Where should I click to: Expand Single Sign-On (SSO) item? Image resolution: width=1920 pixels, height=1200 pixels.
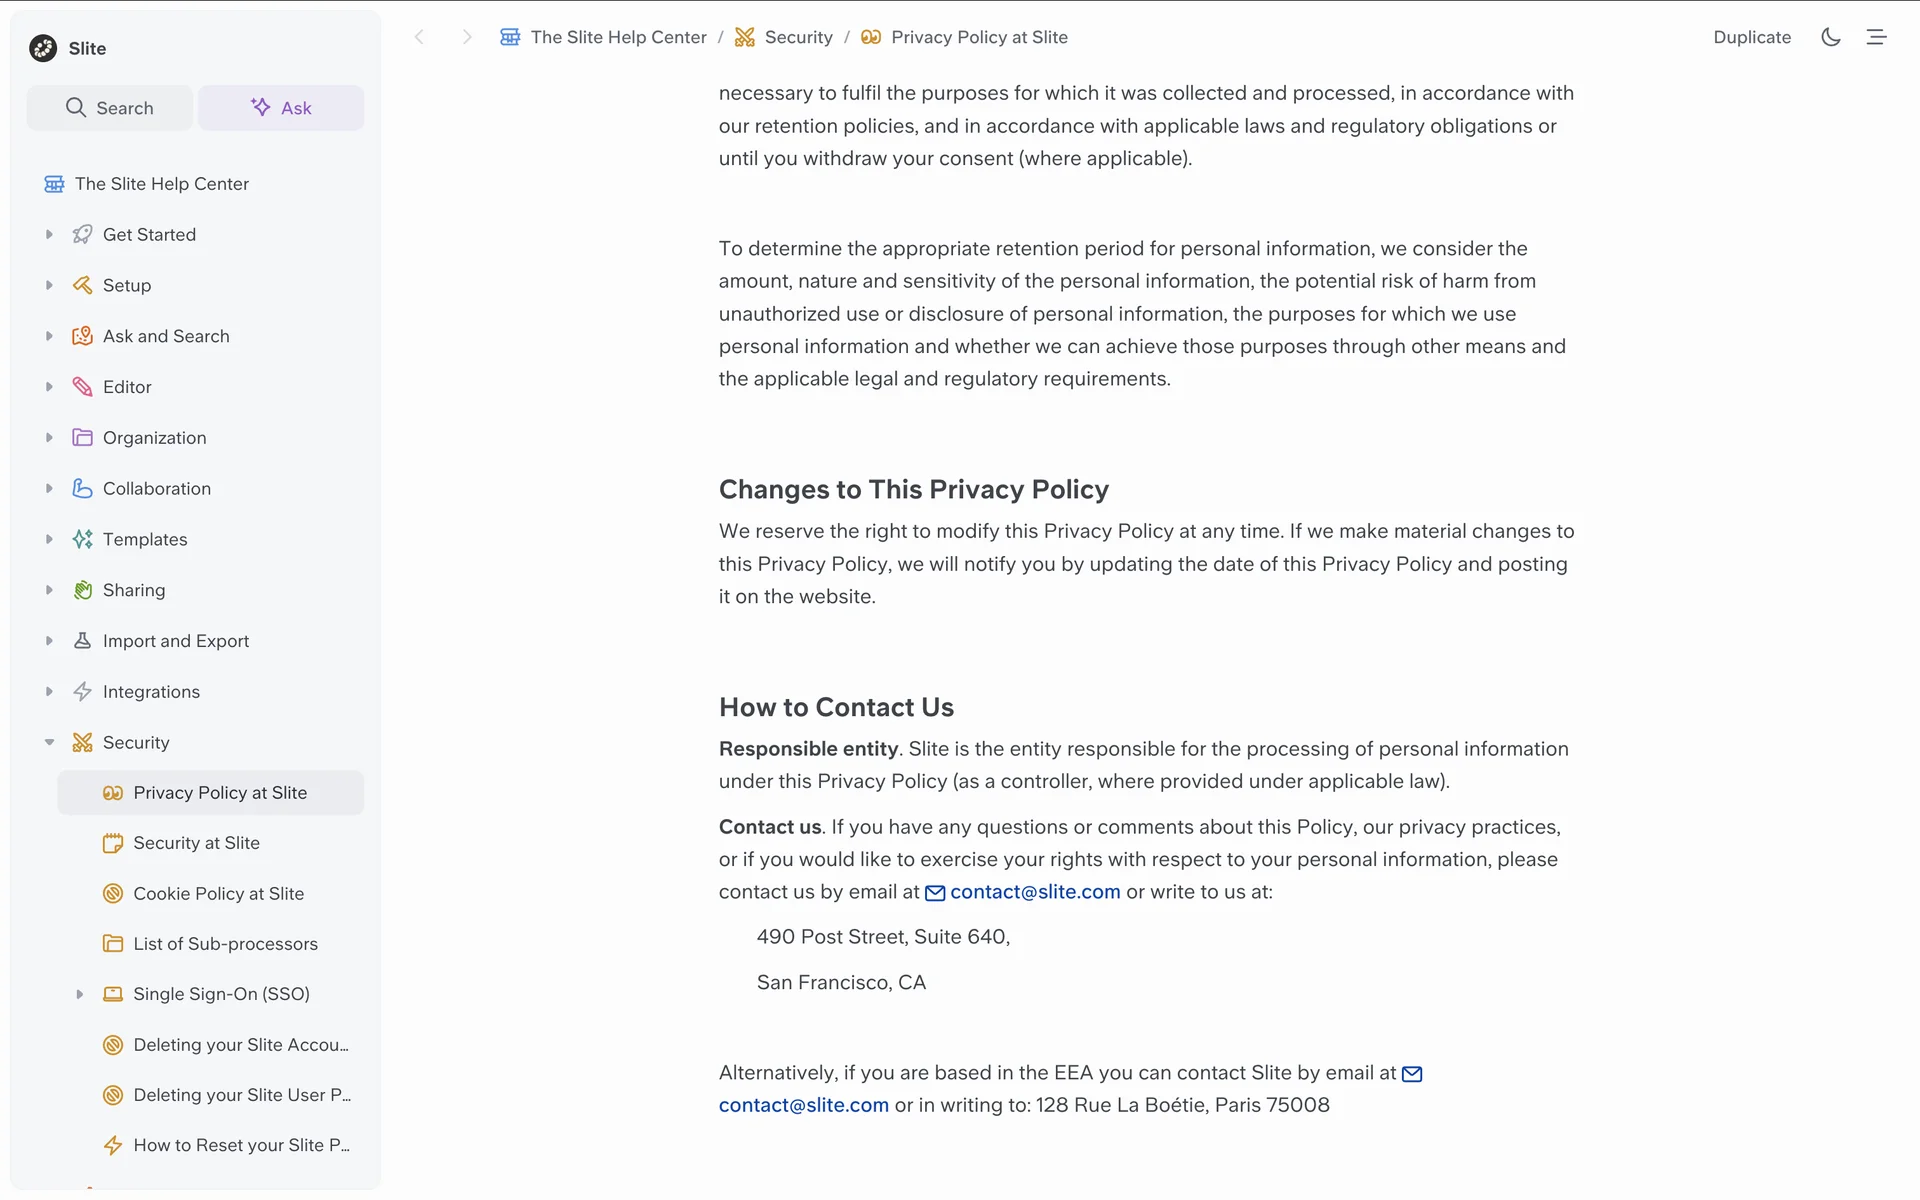(80, 994)
